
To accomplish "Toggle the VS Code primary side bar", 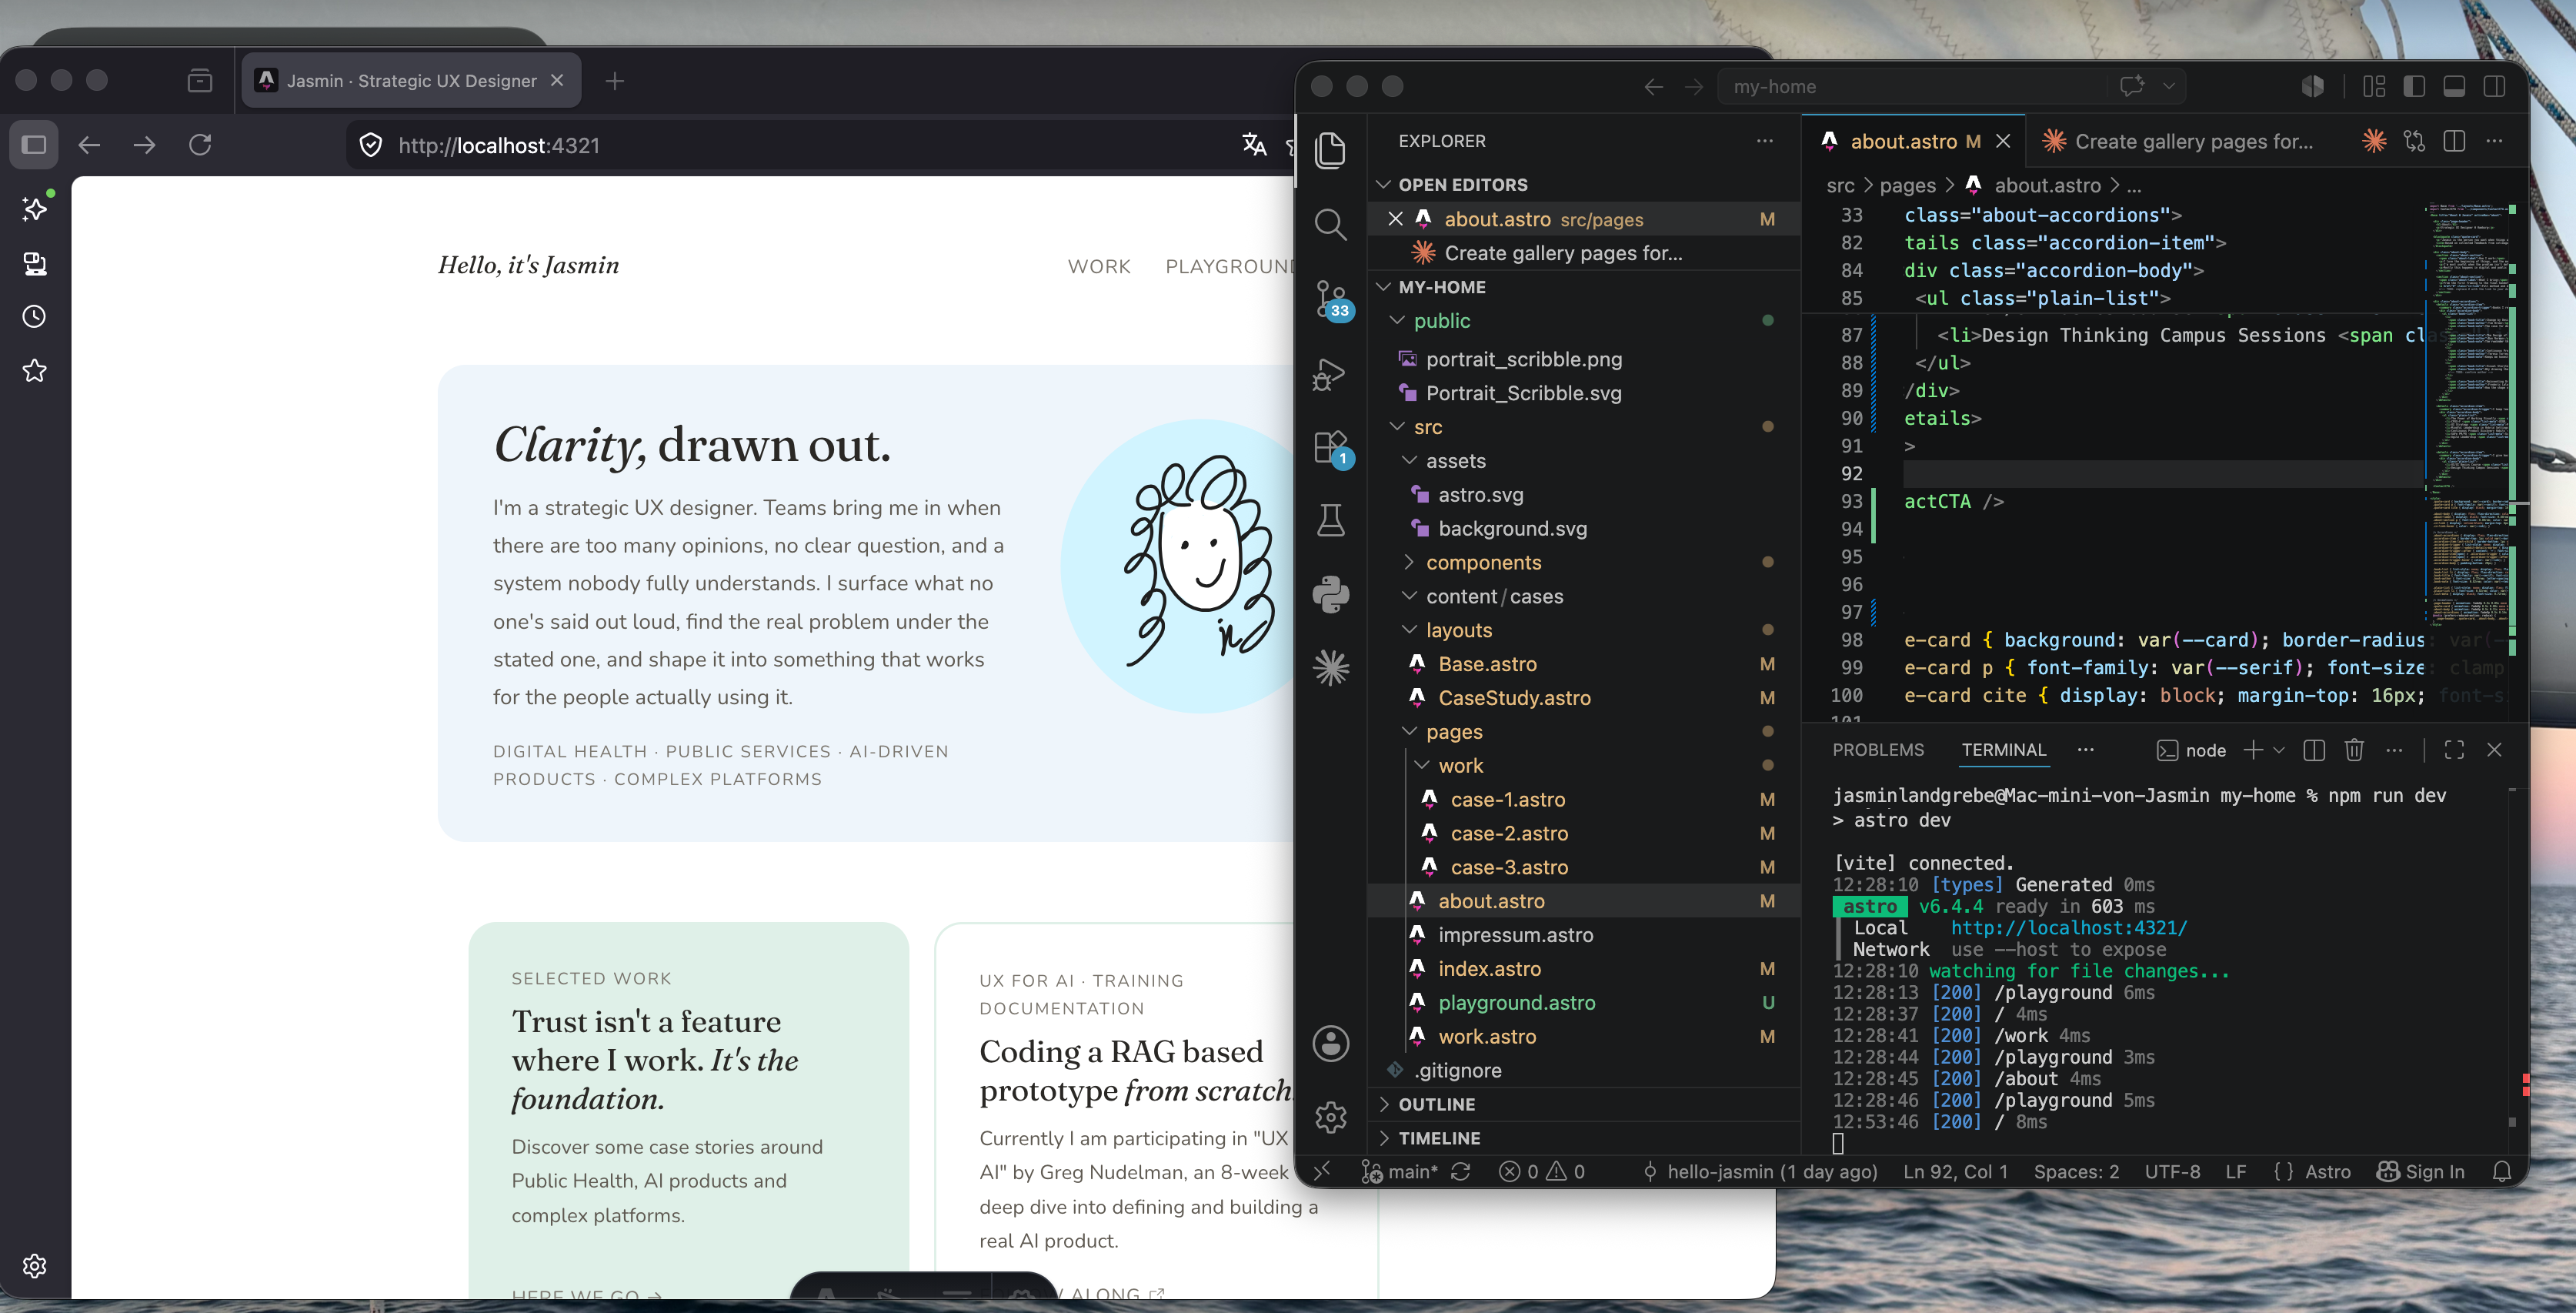I will pyautogui.click(x=2414, y=87).
